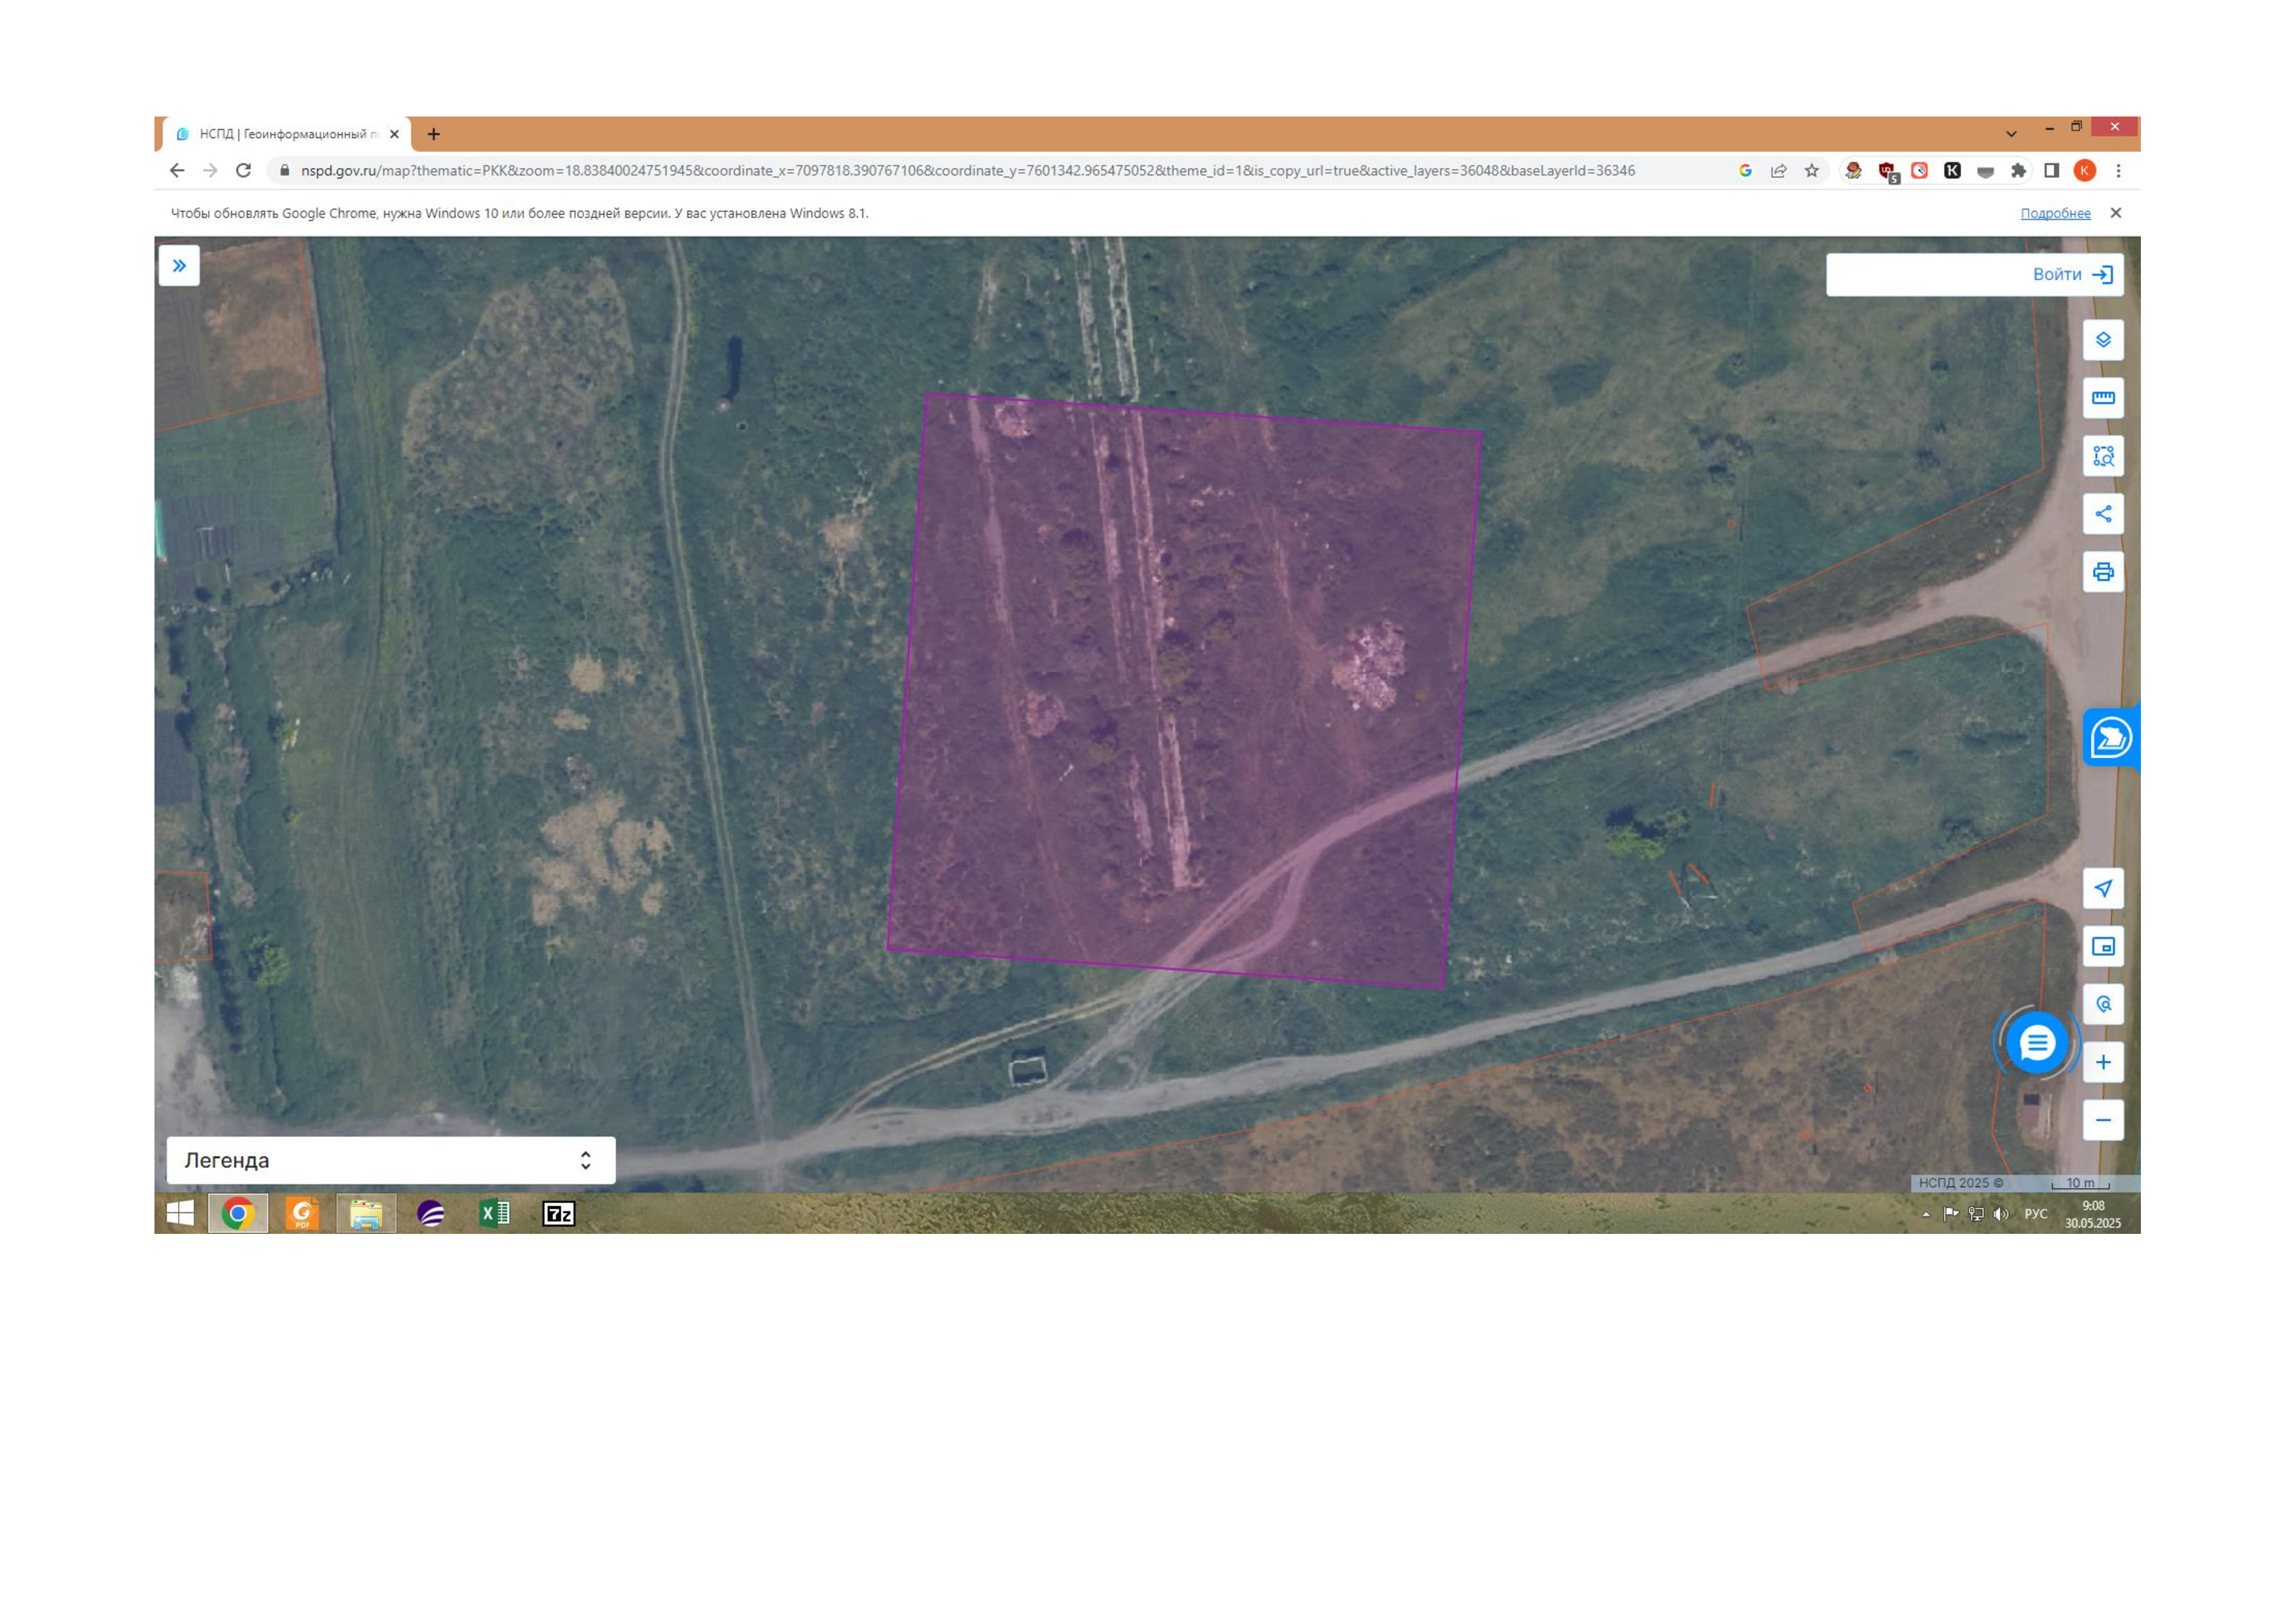Viewport: 2296px width, 1624px height.
Task: Open Excel from the taskbar
Action: (494, 1214)
